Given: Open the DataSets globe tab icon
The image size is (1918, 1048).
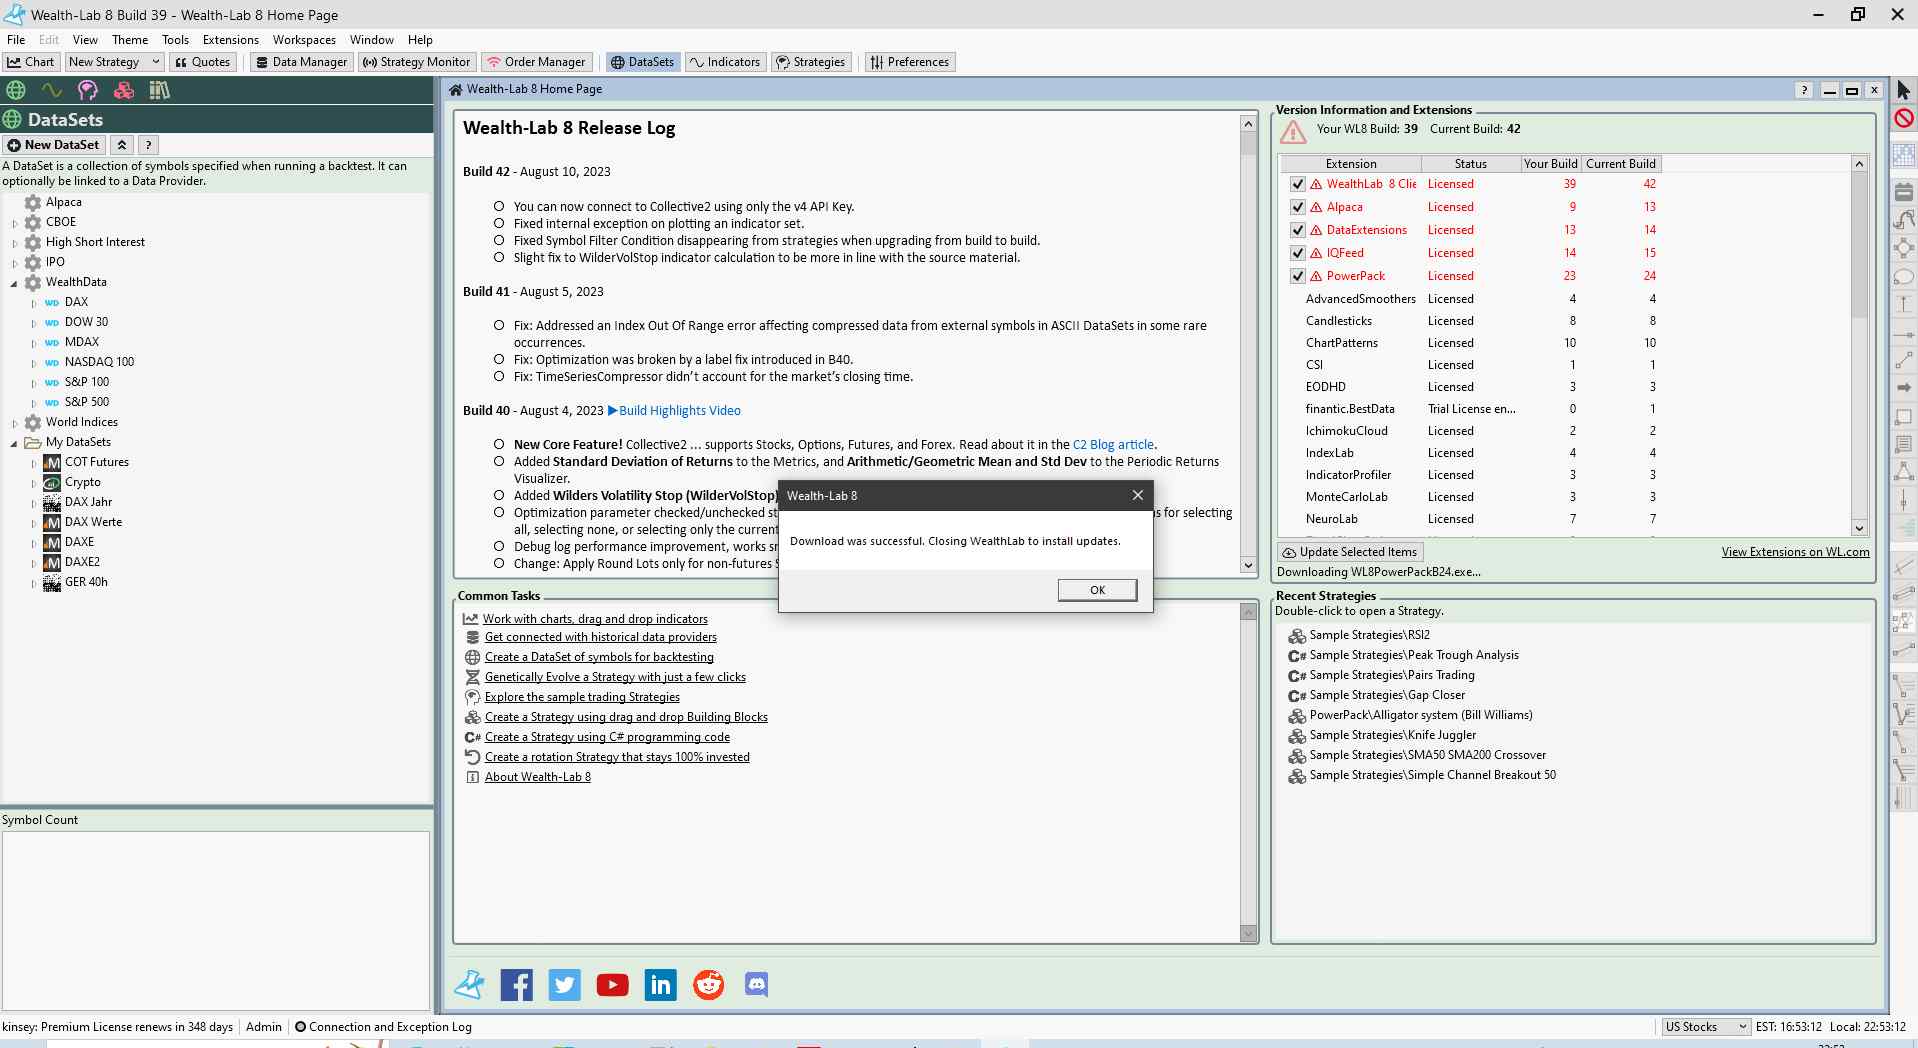Looking at the screenshot, I should [16, 90].
